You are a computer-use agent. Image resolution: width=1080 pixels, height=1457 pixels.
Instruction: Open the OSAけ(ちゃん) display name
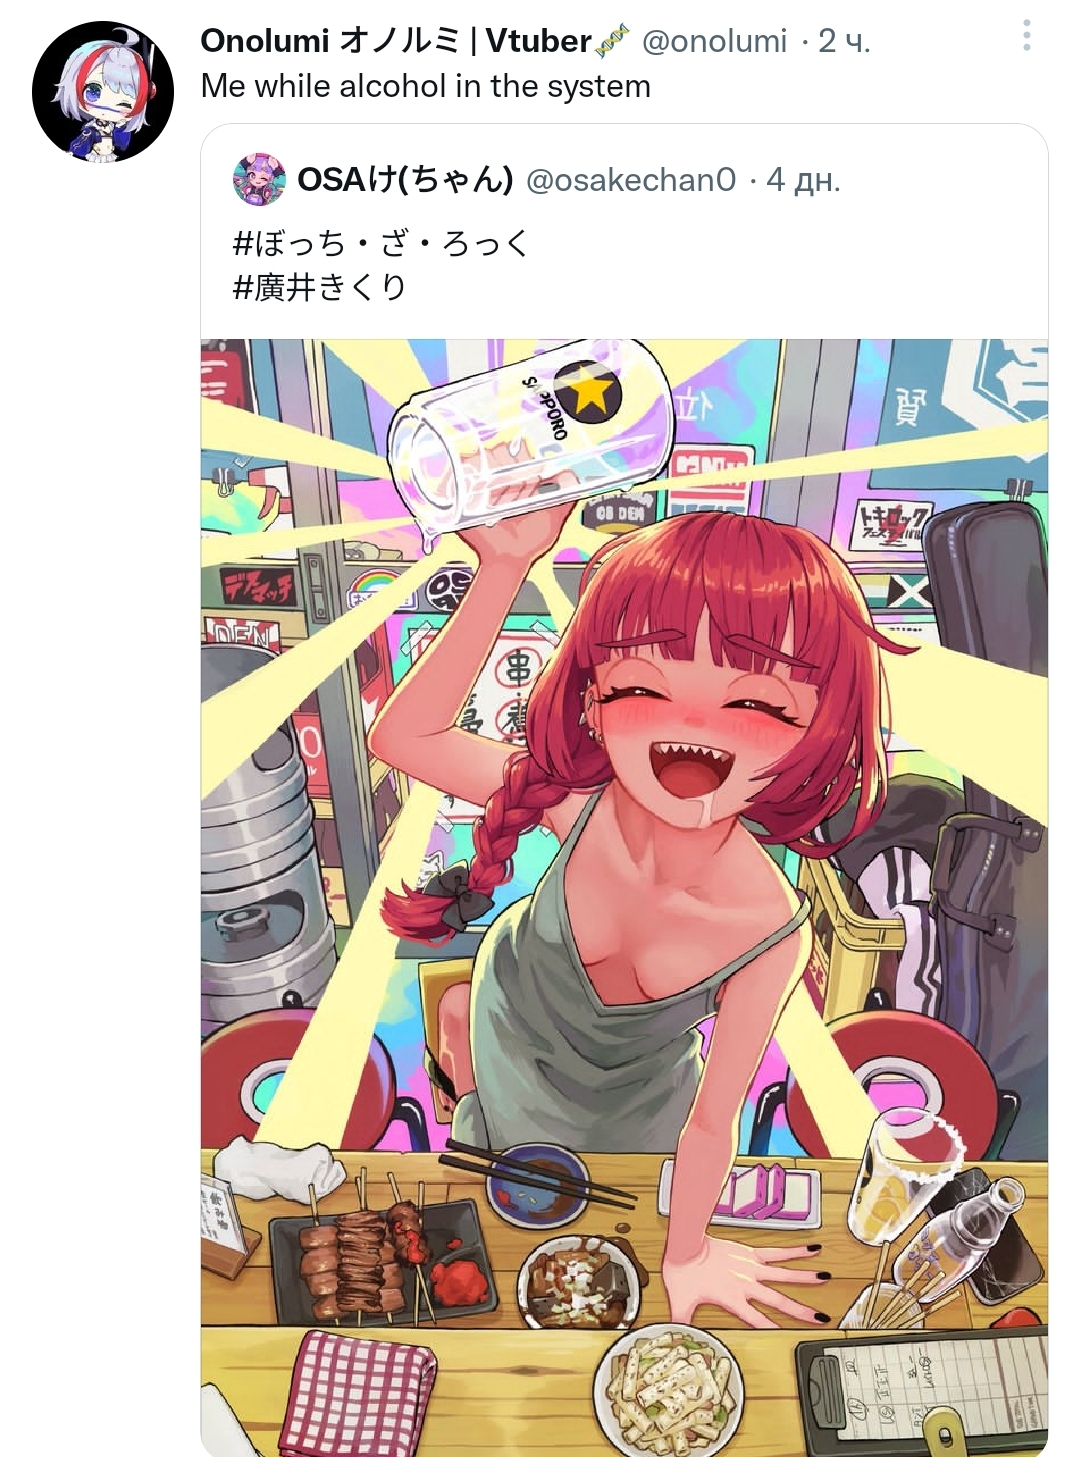(x=405, y=180)
